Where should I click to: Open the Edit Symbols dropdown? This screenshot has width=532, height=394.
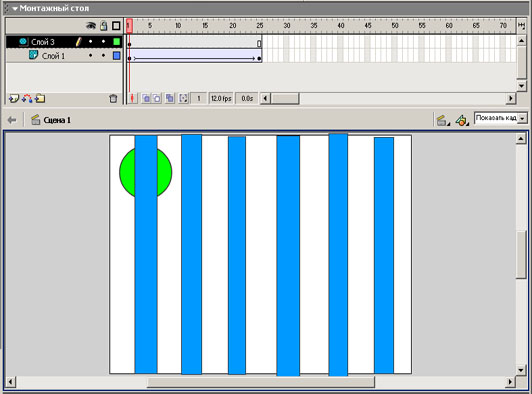(462, 120)
